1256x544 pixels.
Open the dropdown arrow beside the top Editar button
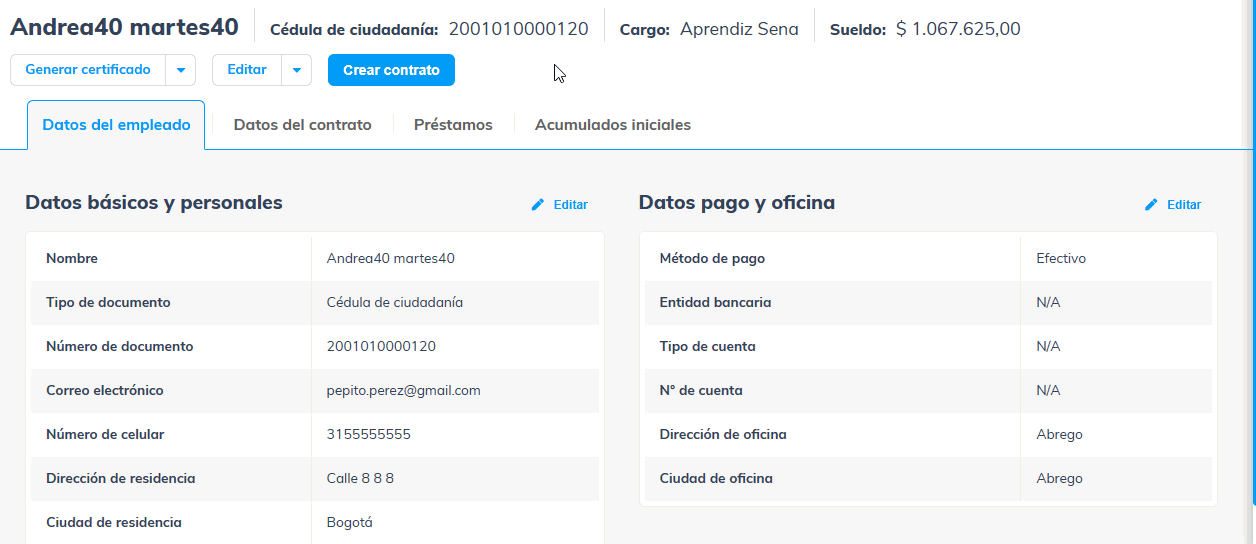tap(297, 70)
